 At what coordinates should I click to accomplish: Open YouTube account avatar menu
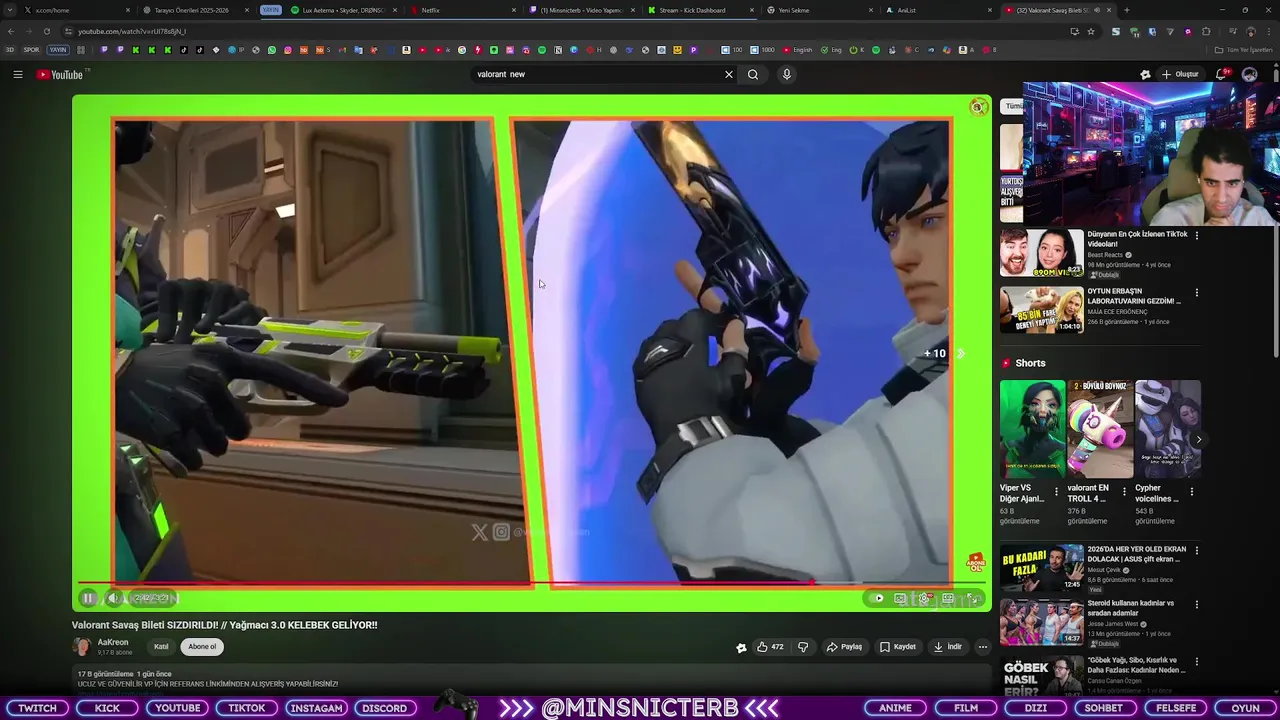[x=1249, y=74]
